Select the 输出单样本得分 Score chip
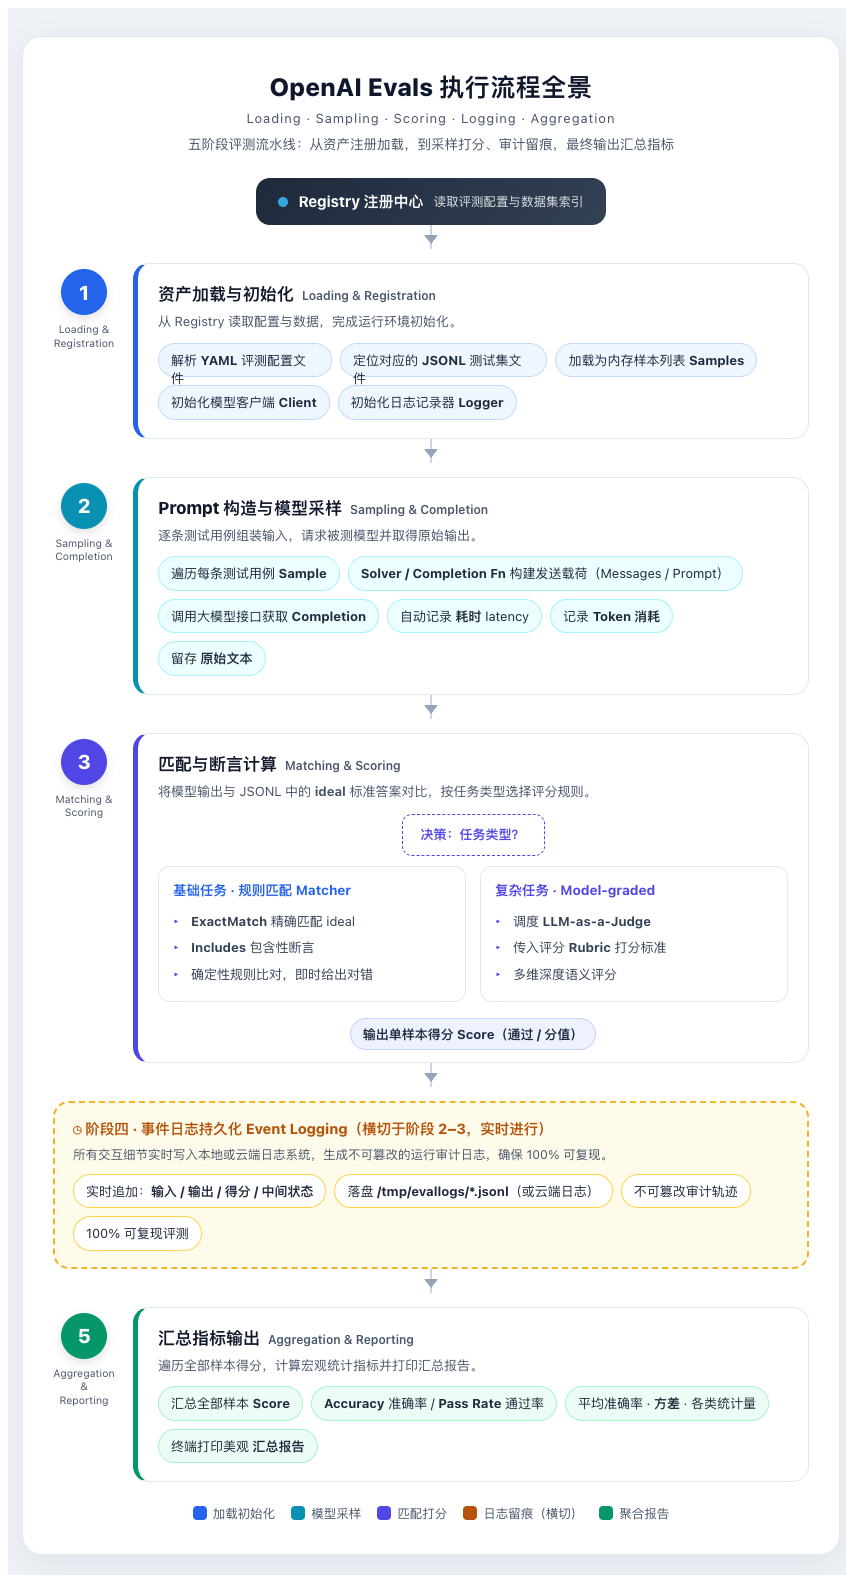 pos(473,1034)
